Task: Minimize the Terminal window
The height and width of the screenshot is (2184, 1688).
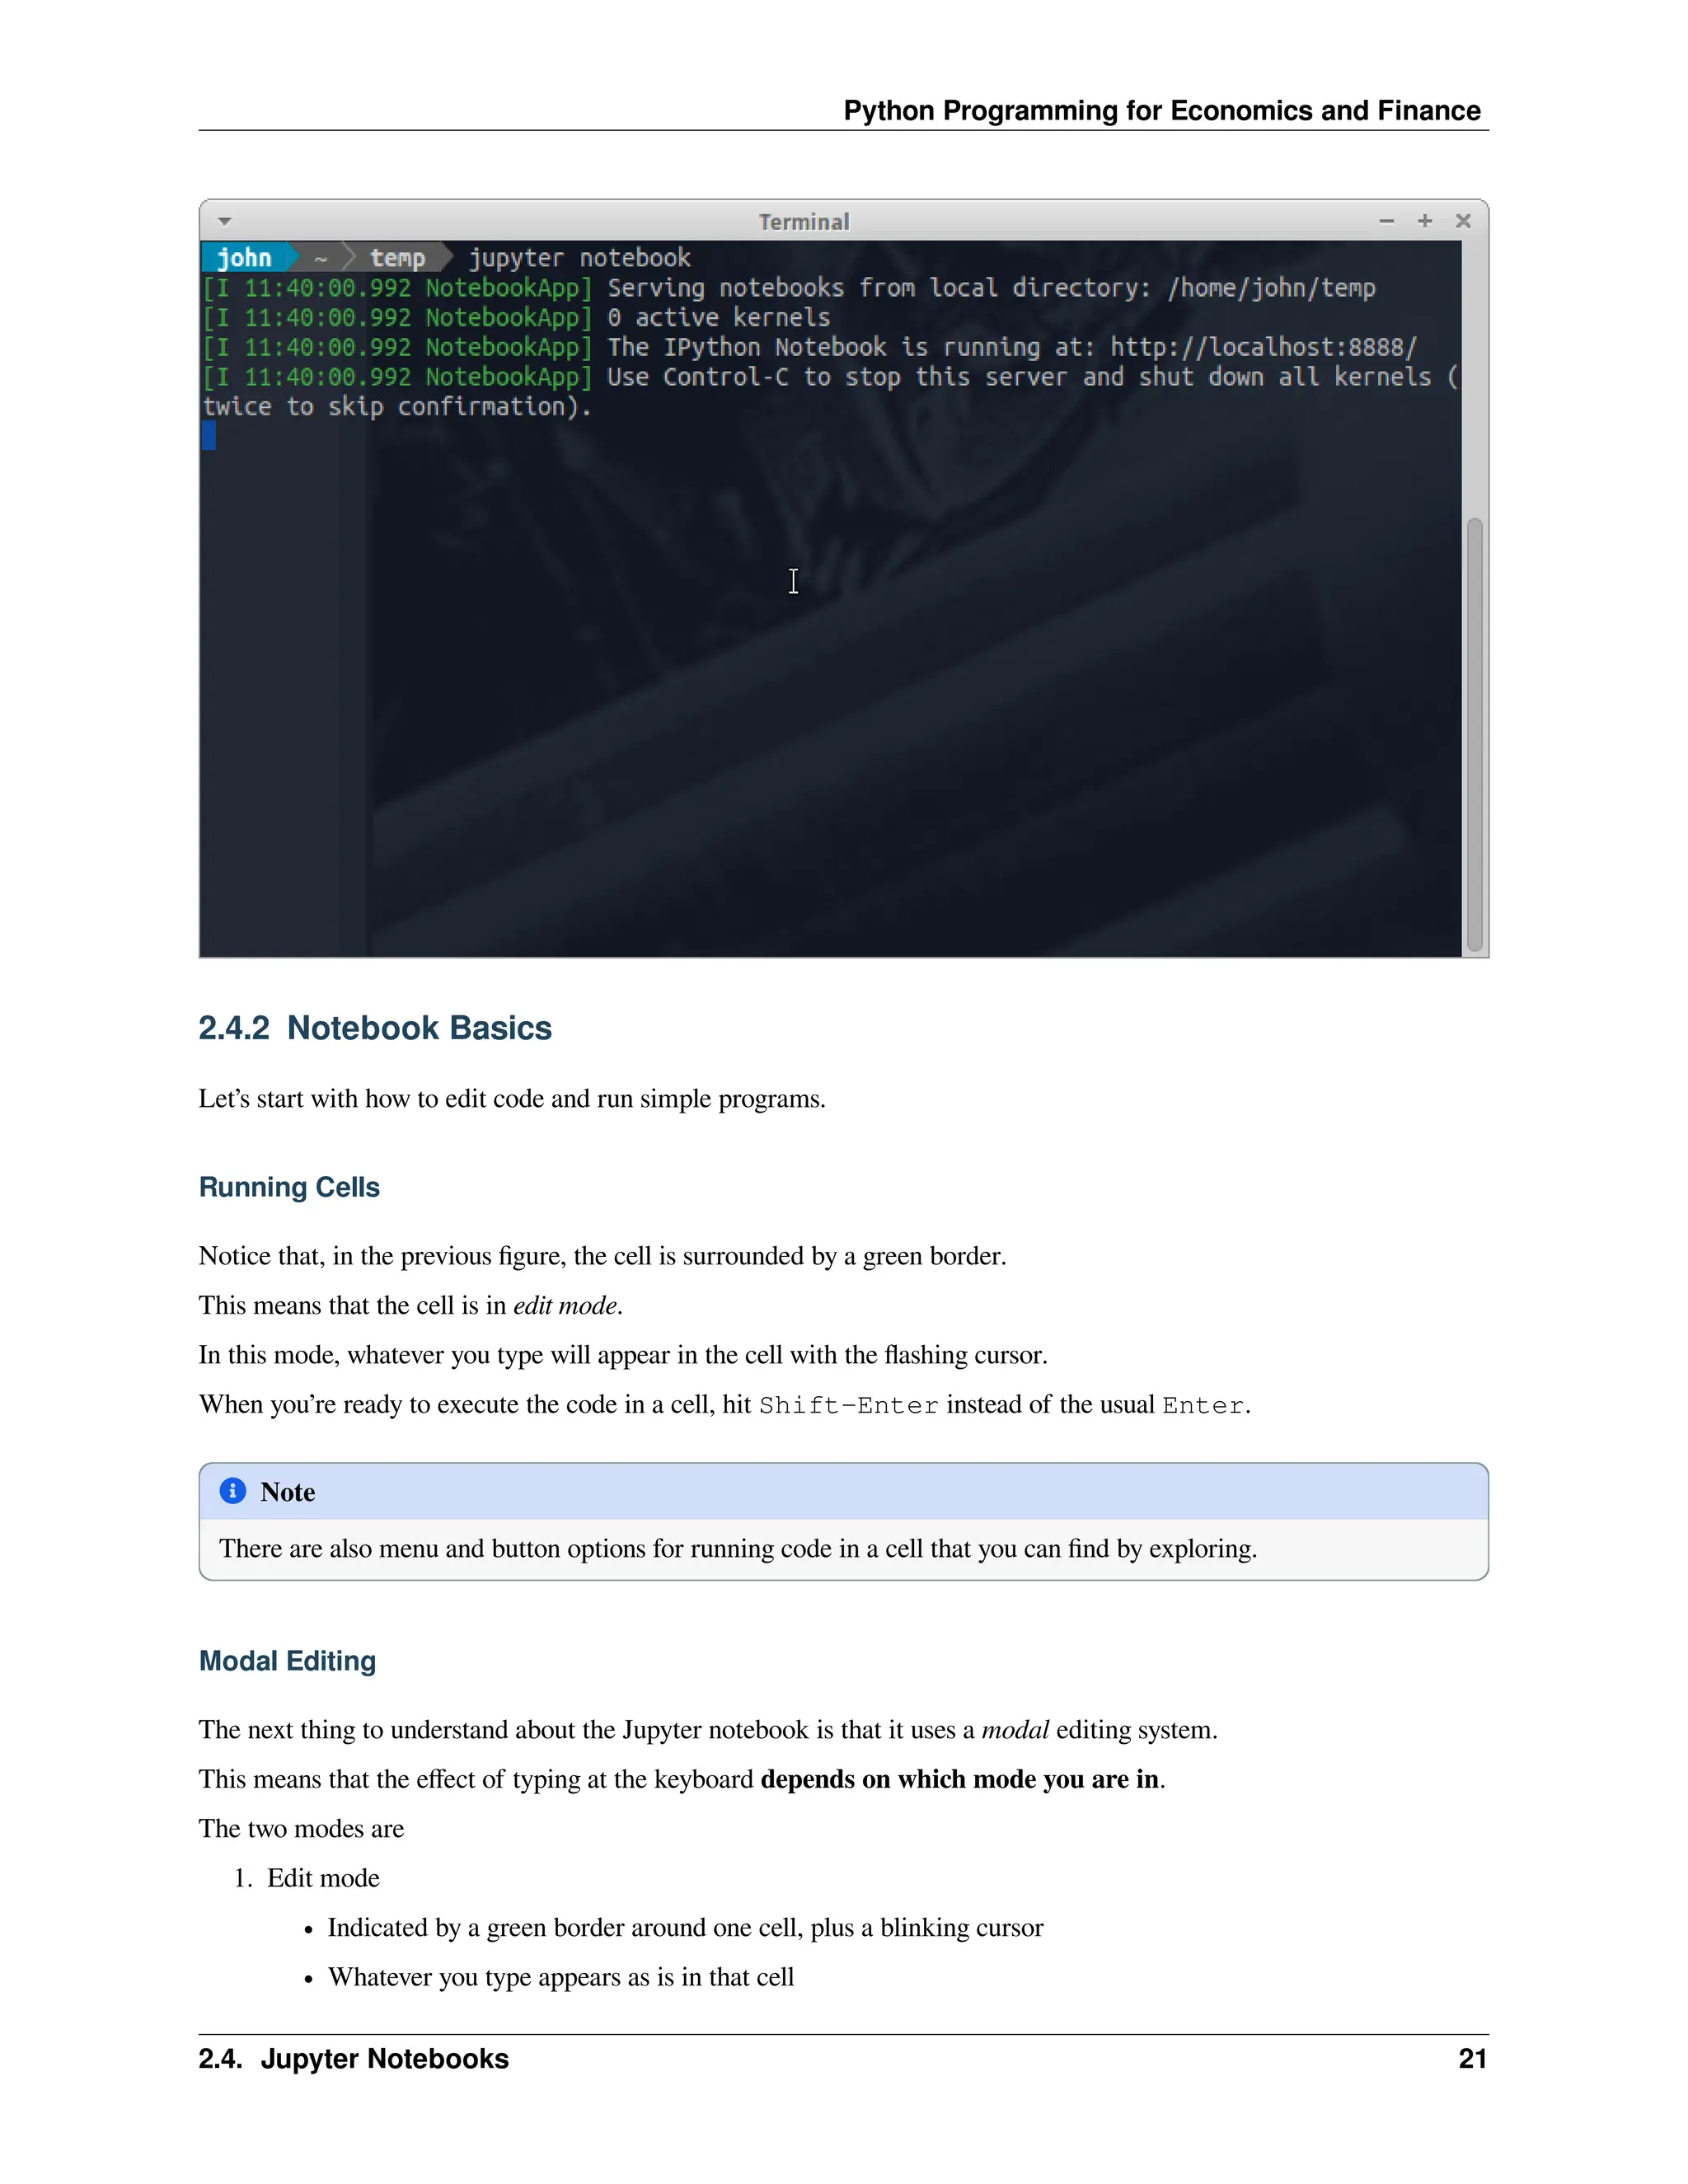Action: (1386, 221)
